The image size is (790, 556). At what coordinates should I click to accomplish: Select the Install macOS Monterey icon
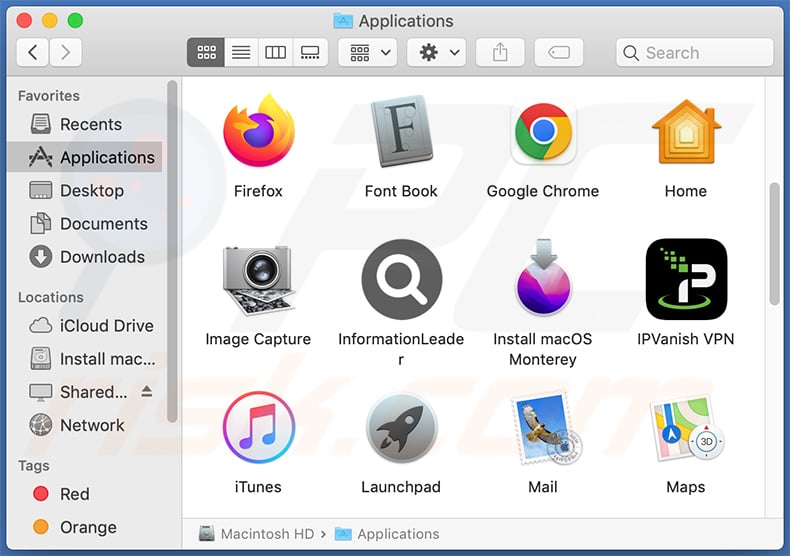[x=543, y=277]
